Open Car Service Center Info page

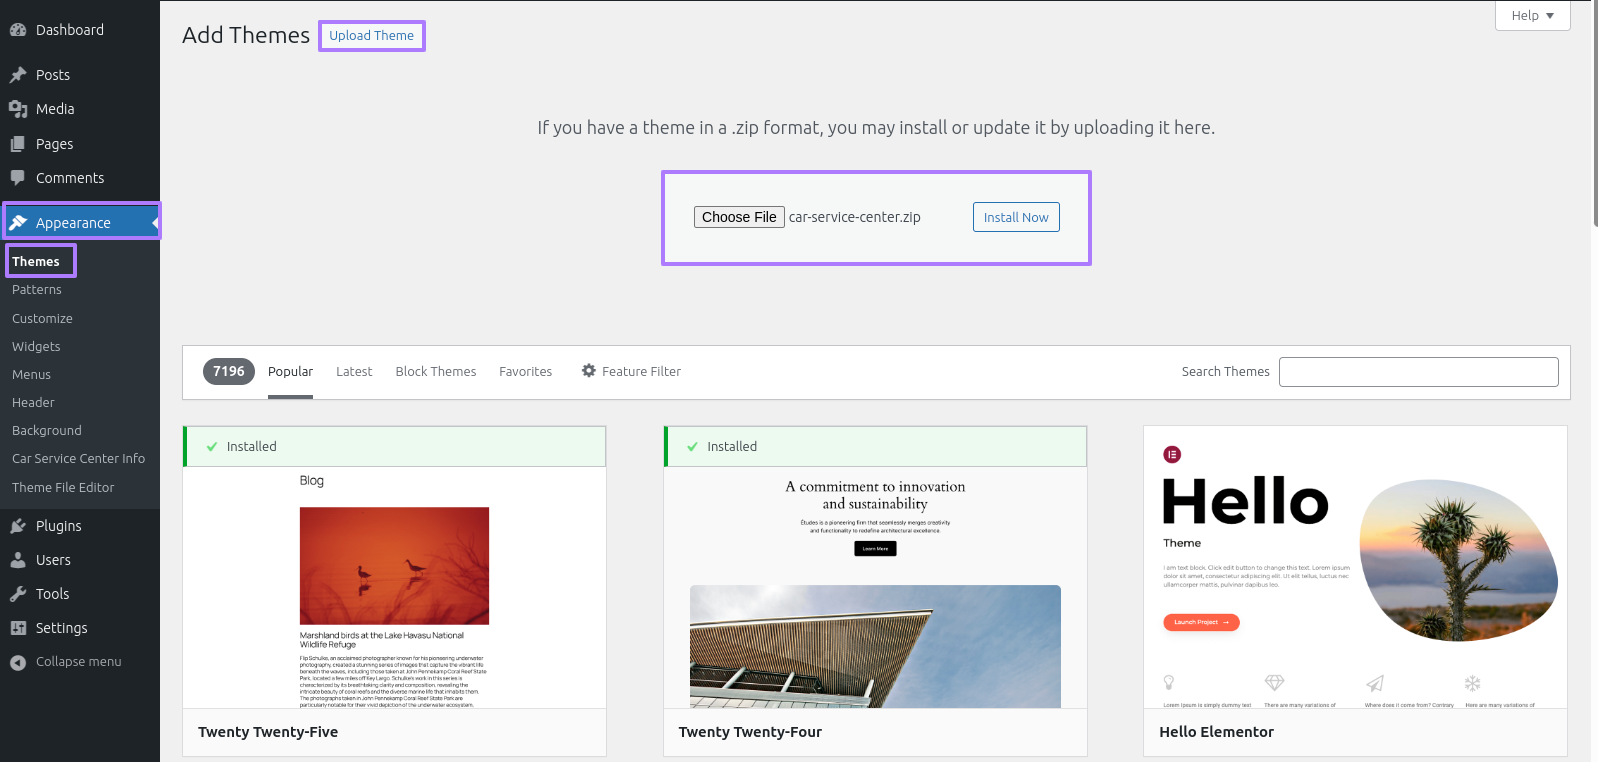[x=78, y=459]
